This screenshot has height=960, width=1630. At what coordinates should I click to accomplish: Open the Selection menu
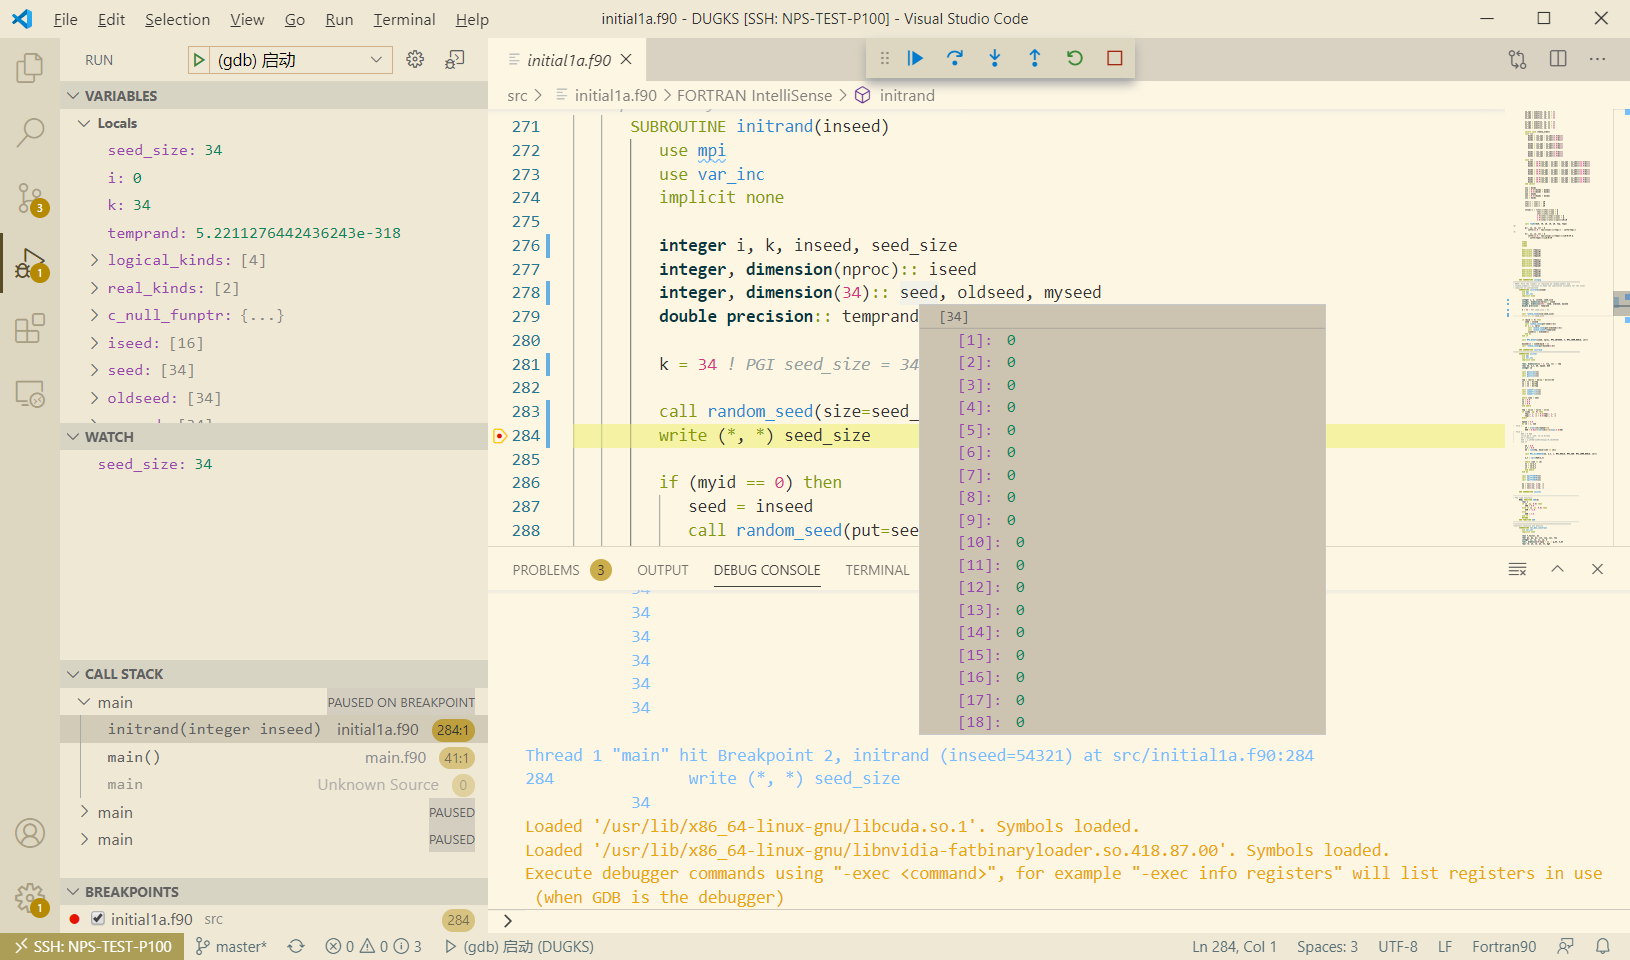click(177, 19)
